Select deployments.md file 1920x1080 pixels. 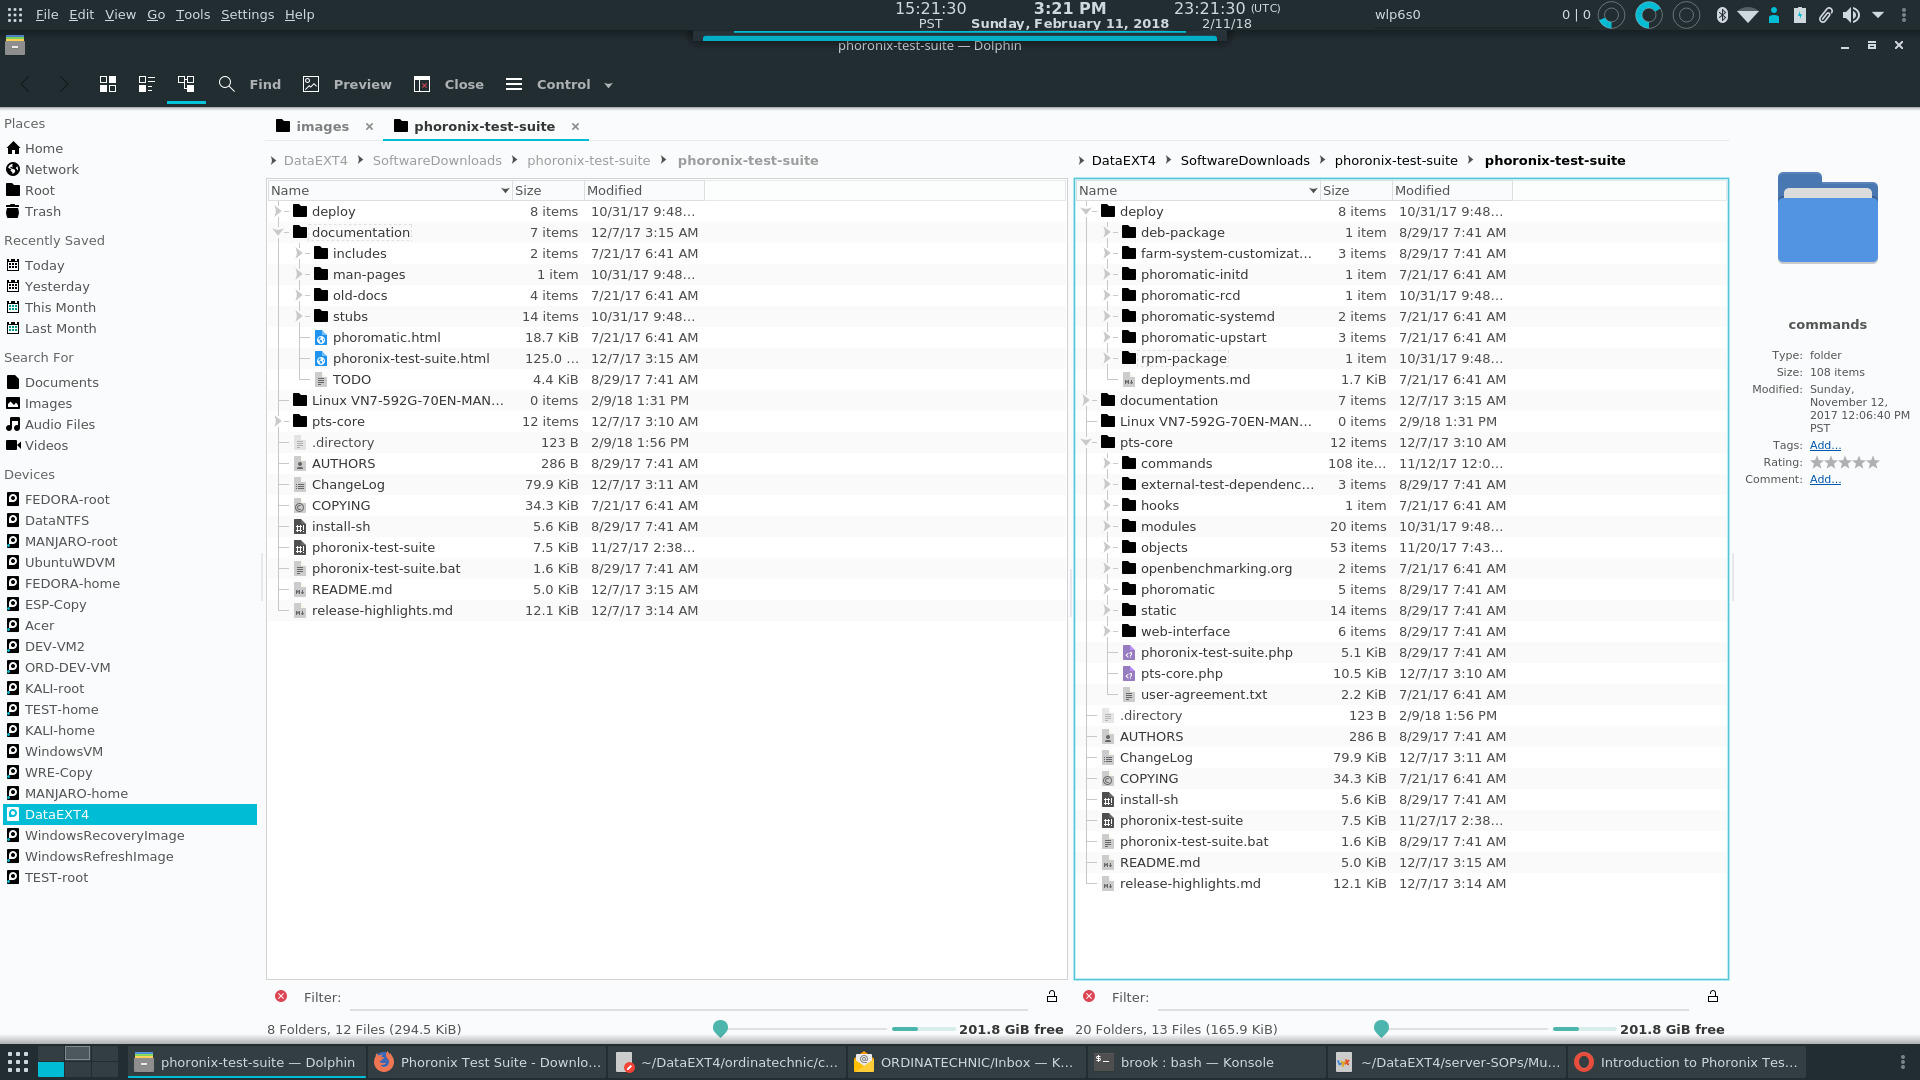click(x=1195, y=379)
